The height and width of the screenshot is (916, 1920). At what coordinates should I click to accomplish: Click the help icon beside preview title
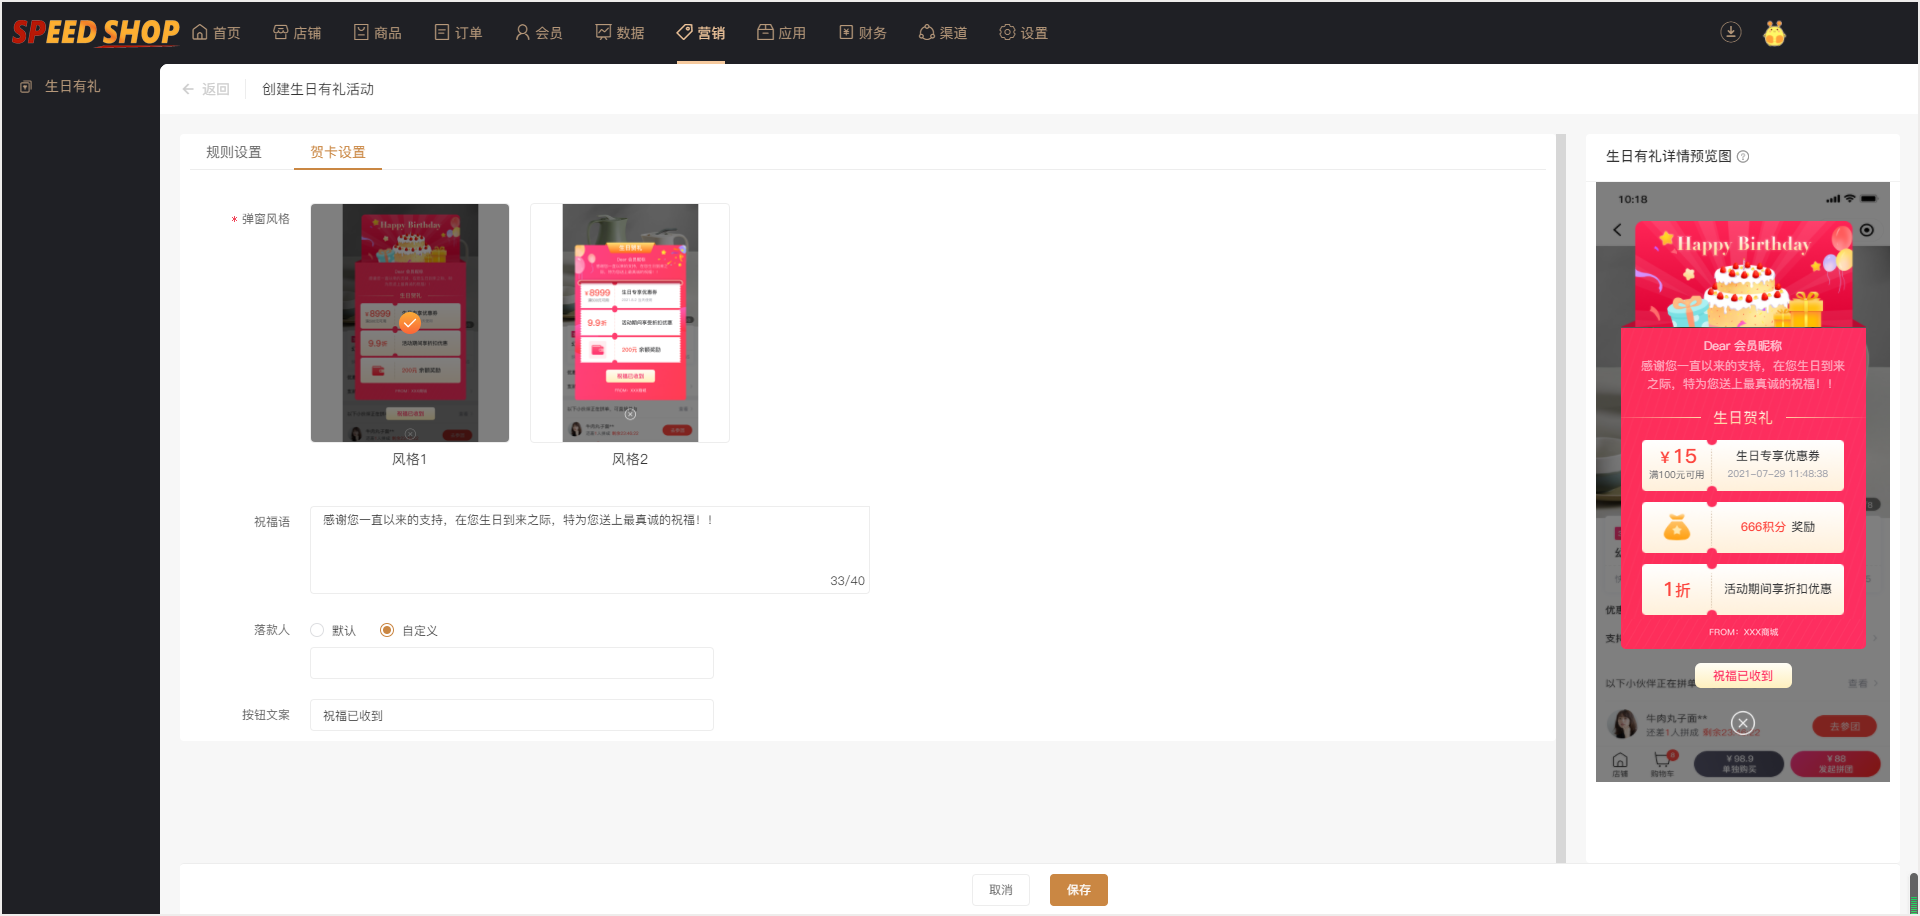coord(1743,157)
